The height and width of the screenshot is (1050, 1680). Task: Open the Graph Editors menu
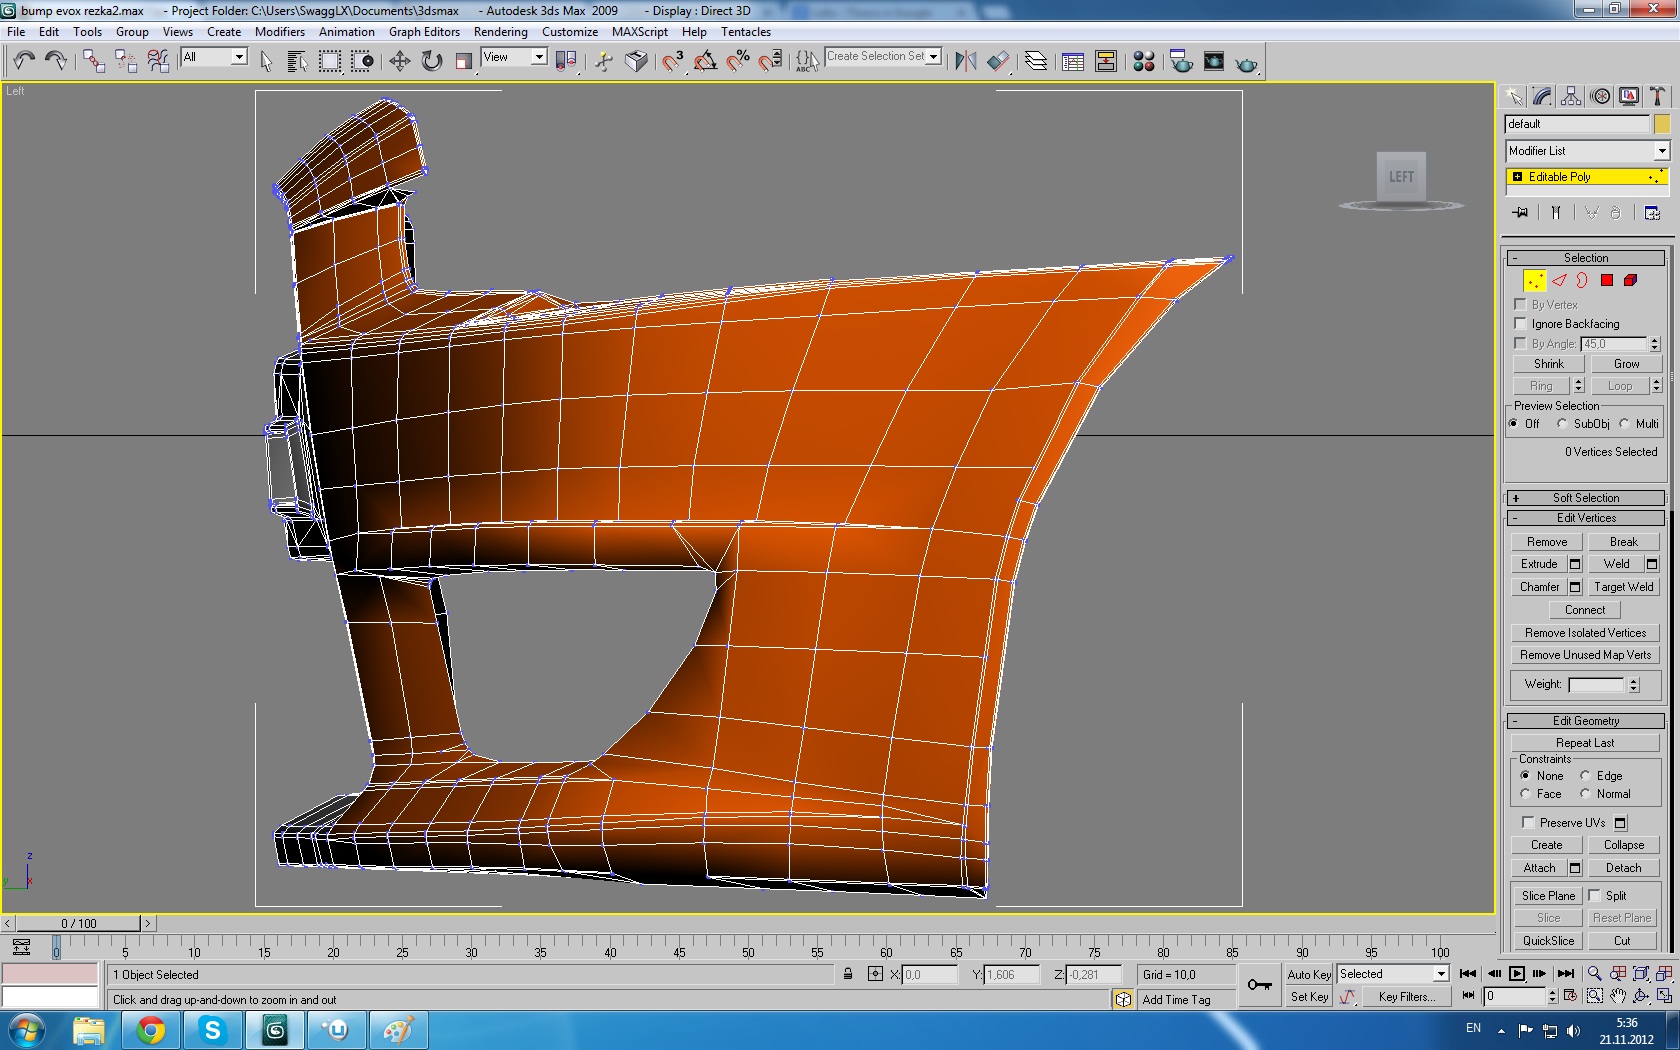(x=424, y=32)
